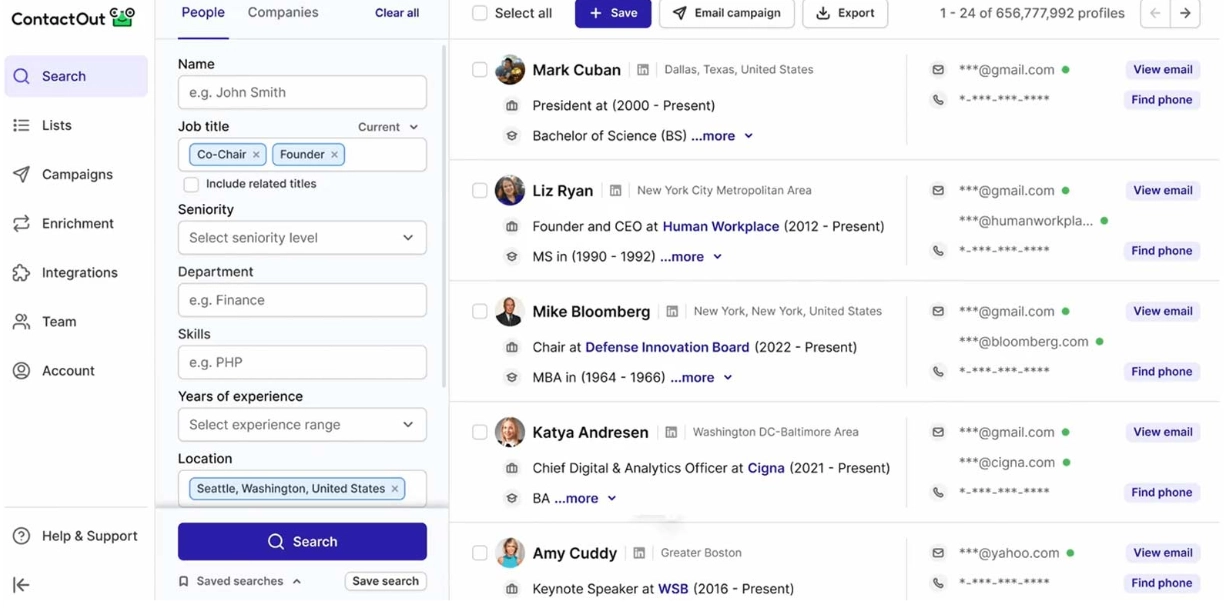
Task: Switch to the People tab
Action: click(x=203, y=13)
